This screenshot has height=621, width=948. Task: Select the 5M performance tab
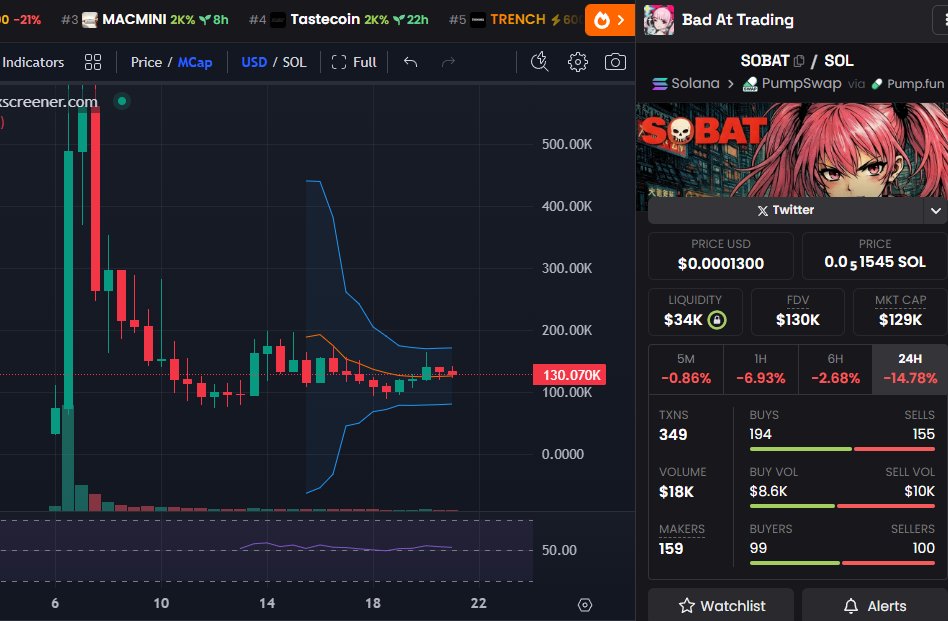(x=686, y=369)
